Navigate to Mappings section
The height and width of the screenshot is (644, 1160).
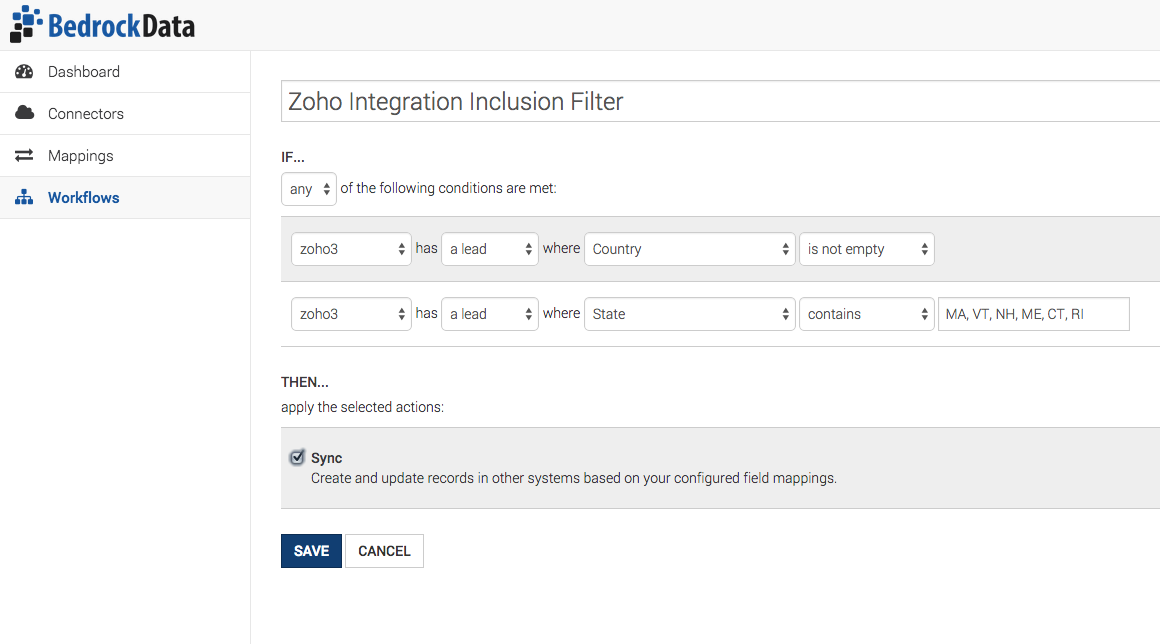click(81, 156)
